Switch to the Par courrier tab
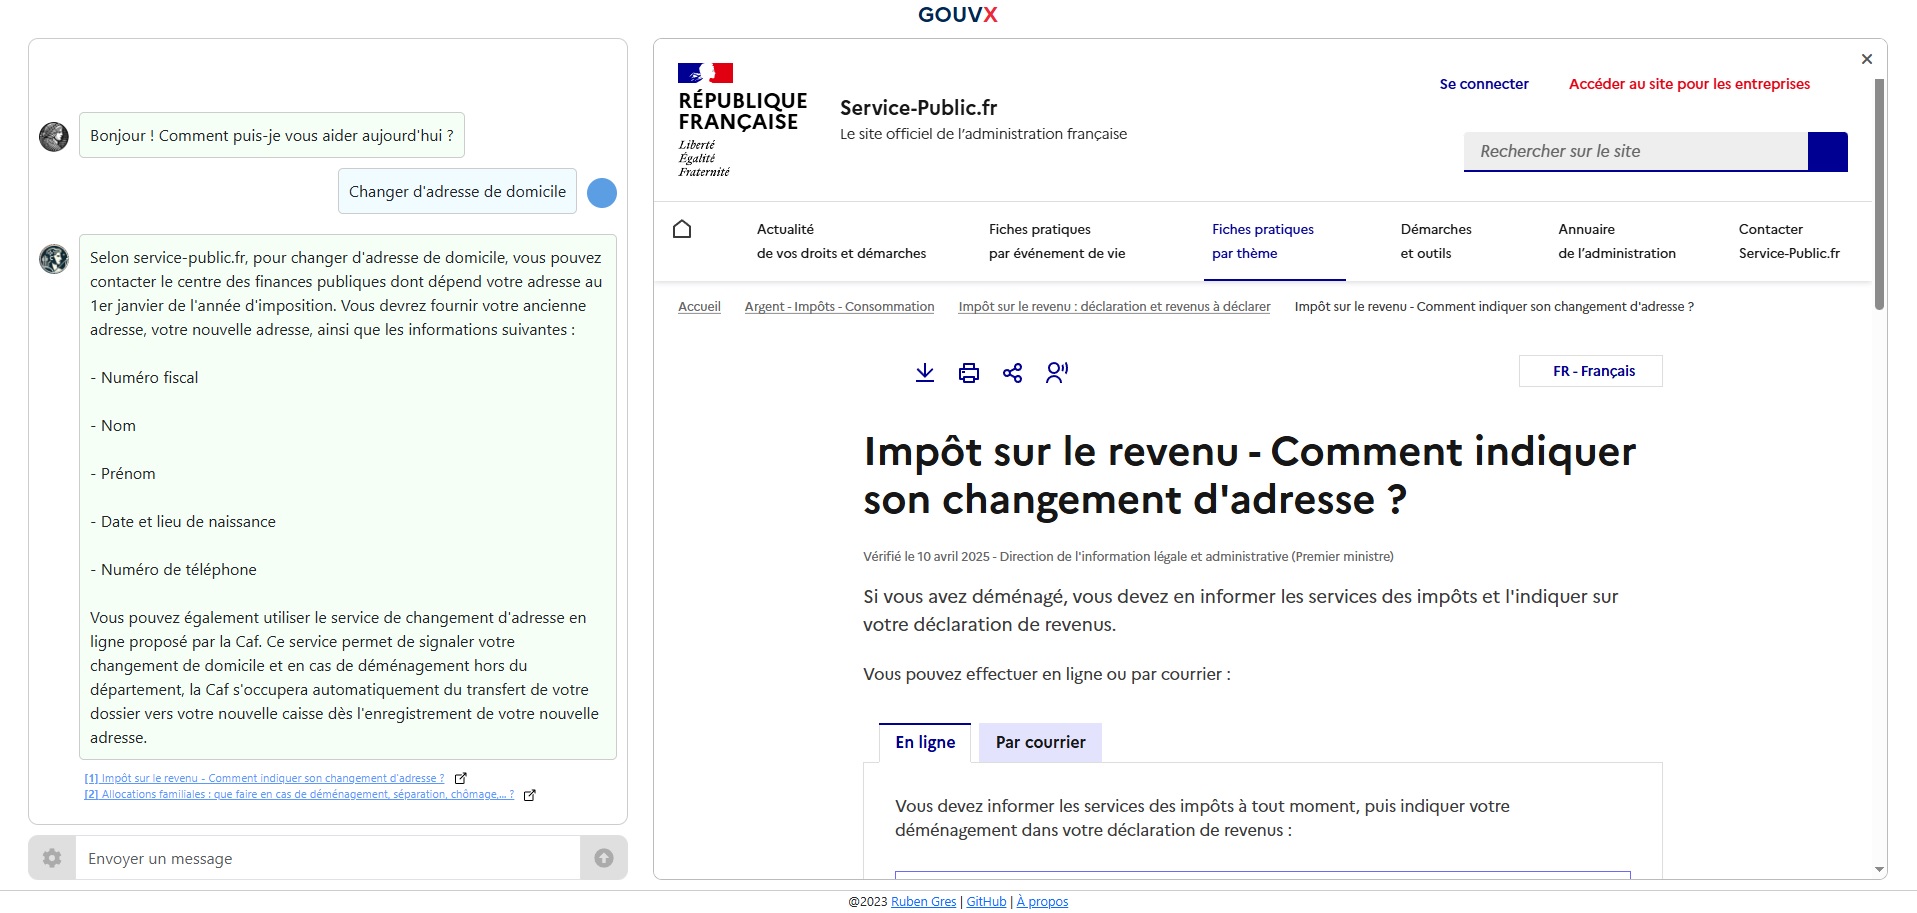The height and width of the screenshot is (913, 1917). point(1040,742)
